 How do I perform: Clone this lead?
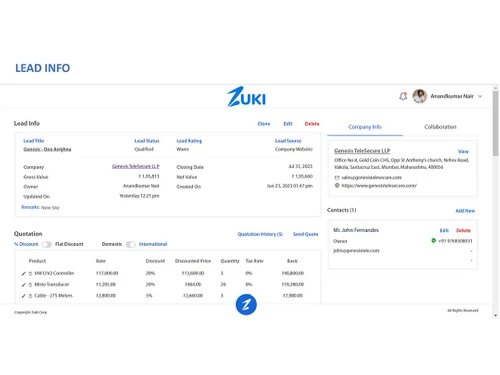[x=264, y=124]
